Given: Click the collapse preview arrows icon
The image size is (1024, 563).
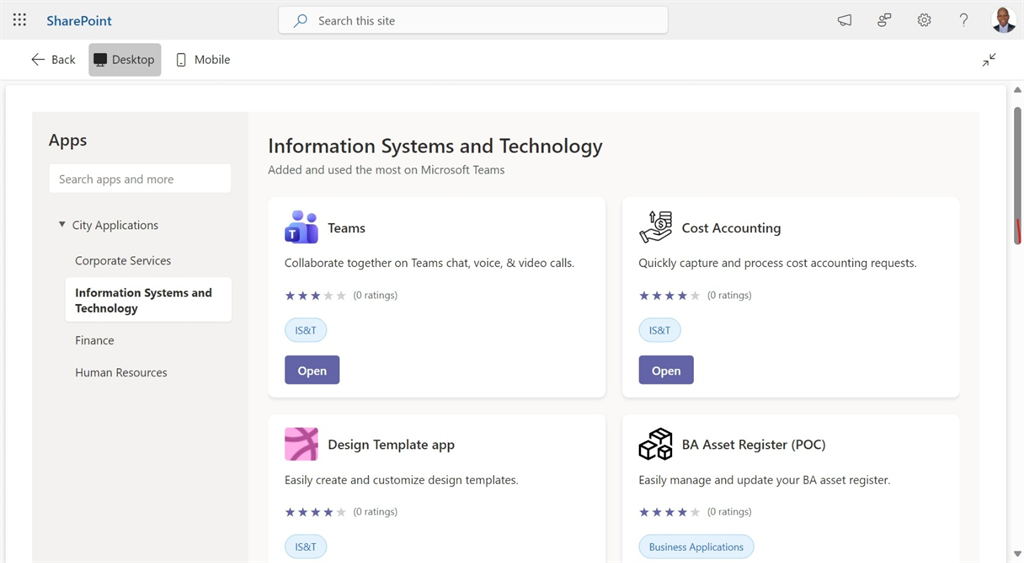Looking at the screenshot, I should pos(989,60).
